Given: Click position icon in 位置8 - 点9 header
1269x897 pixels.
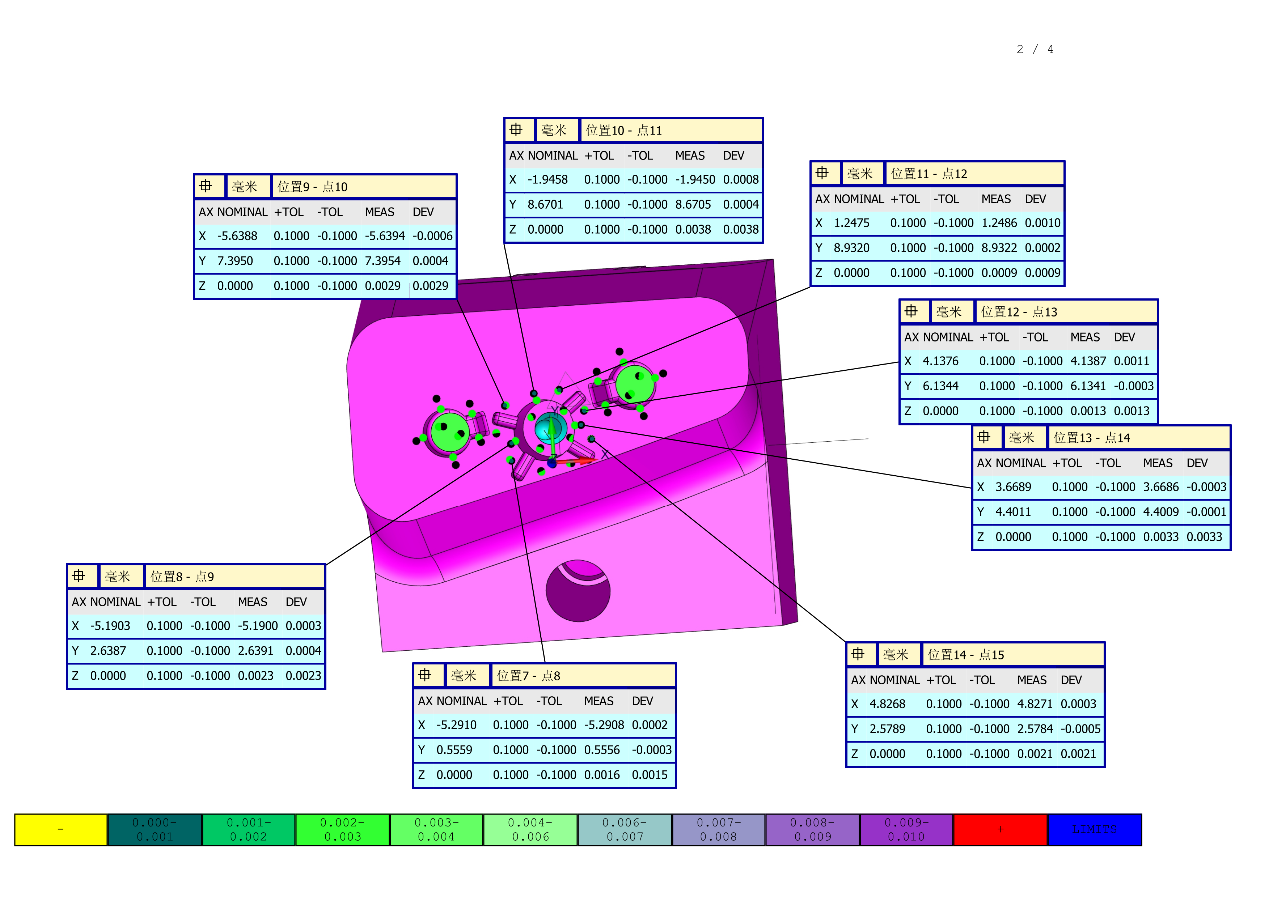Looking at the screenshot, I should pos(82,576).
